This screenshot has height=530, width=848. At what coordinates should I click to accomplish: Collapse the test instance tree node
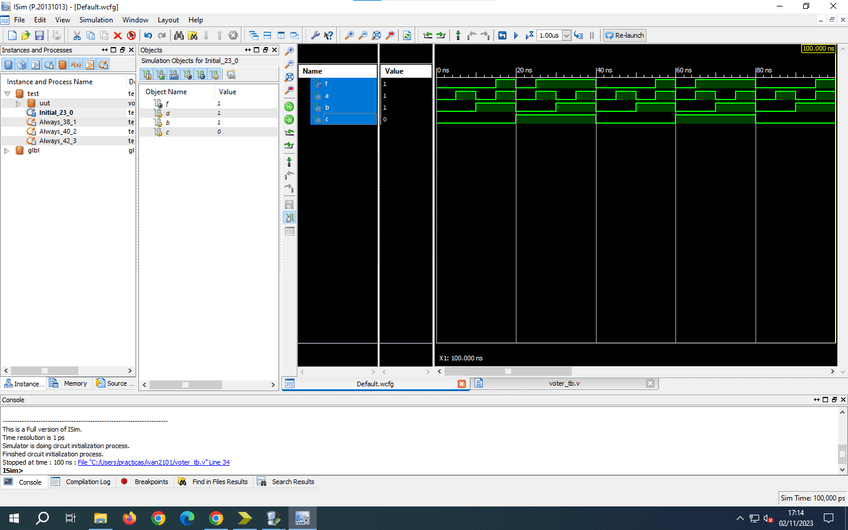pos(7,93)
